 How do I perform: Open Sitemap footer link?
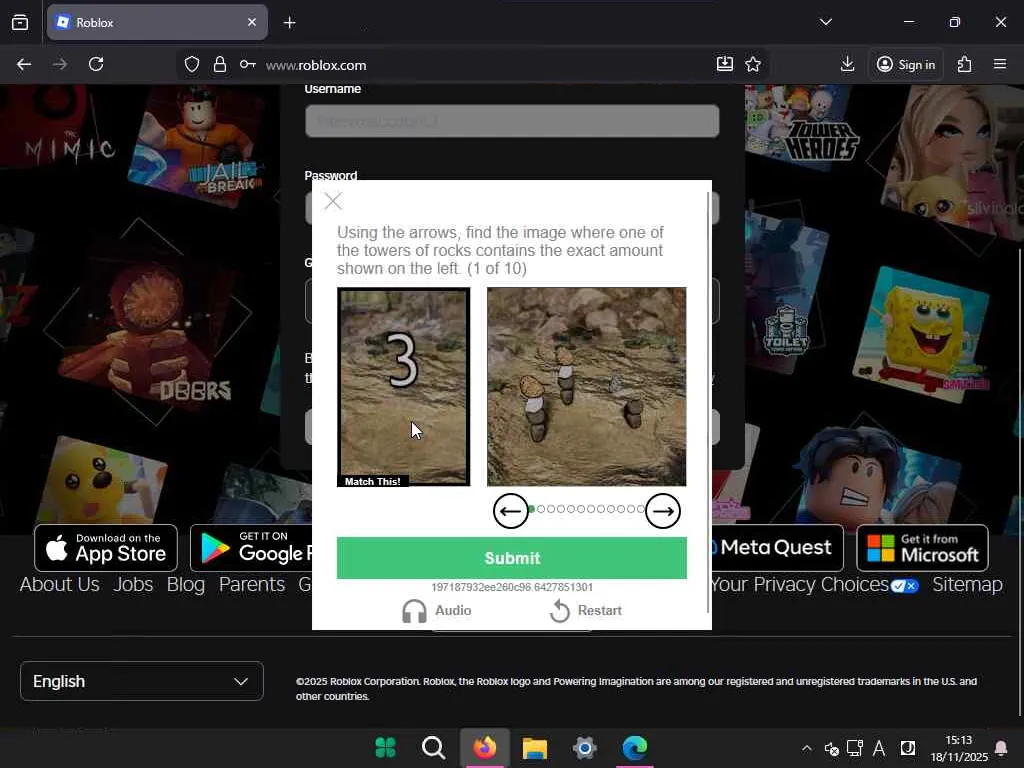point(967,584)
